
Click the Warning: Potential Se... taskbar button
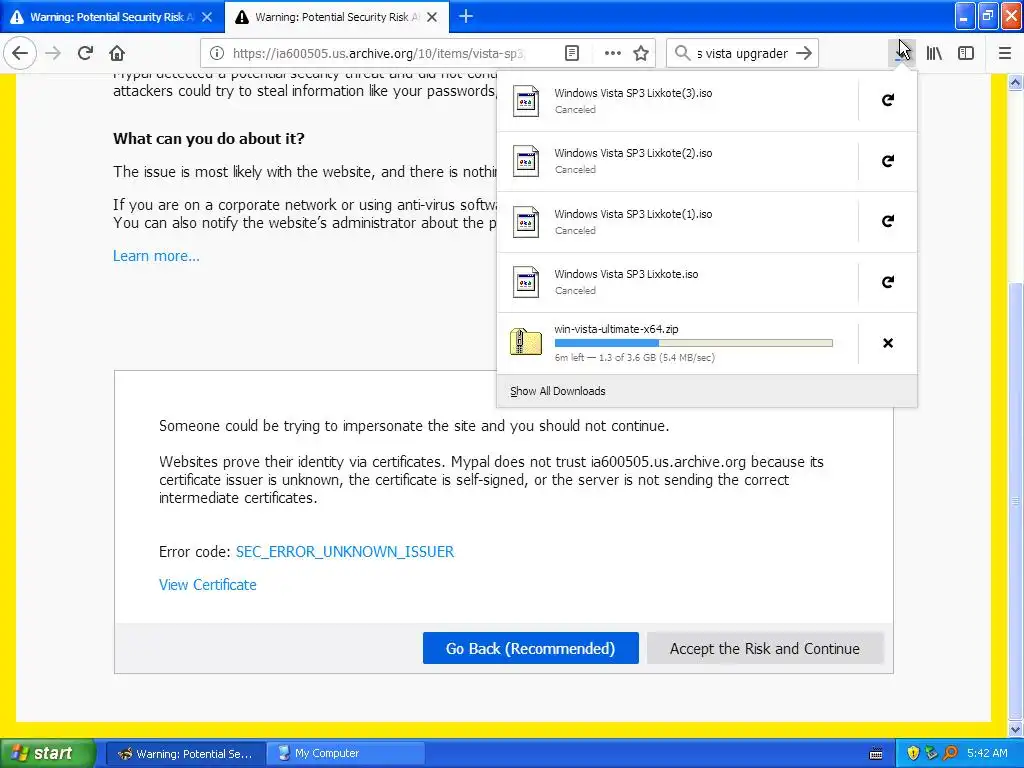(x=185, y=754)
